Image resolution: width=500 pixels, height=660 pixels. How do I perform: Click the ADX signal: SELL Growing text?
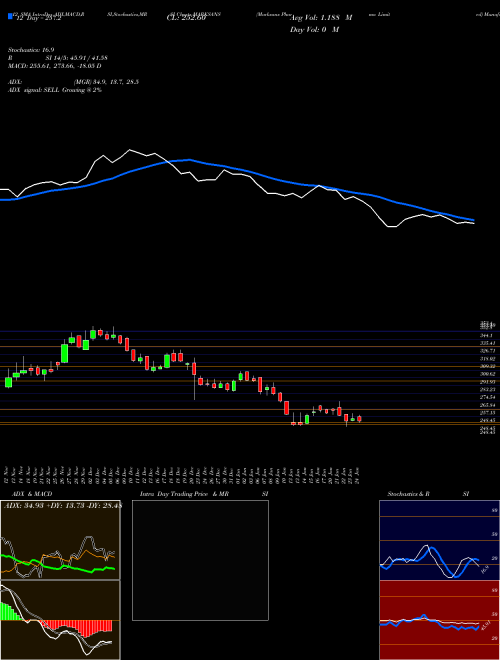[55, 90]
